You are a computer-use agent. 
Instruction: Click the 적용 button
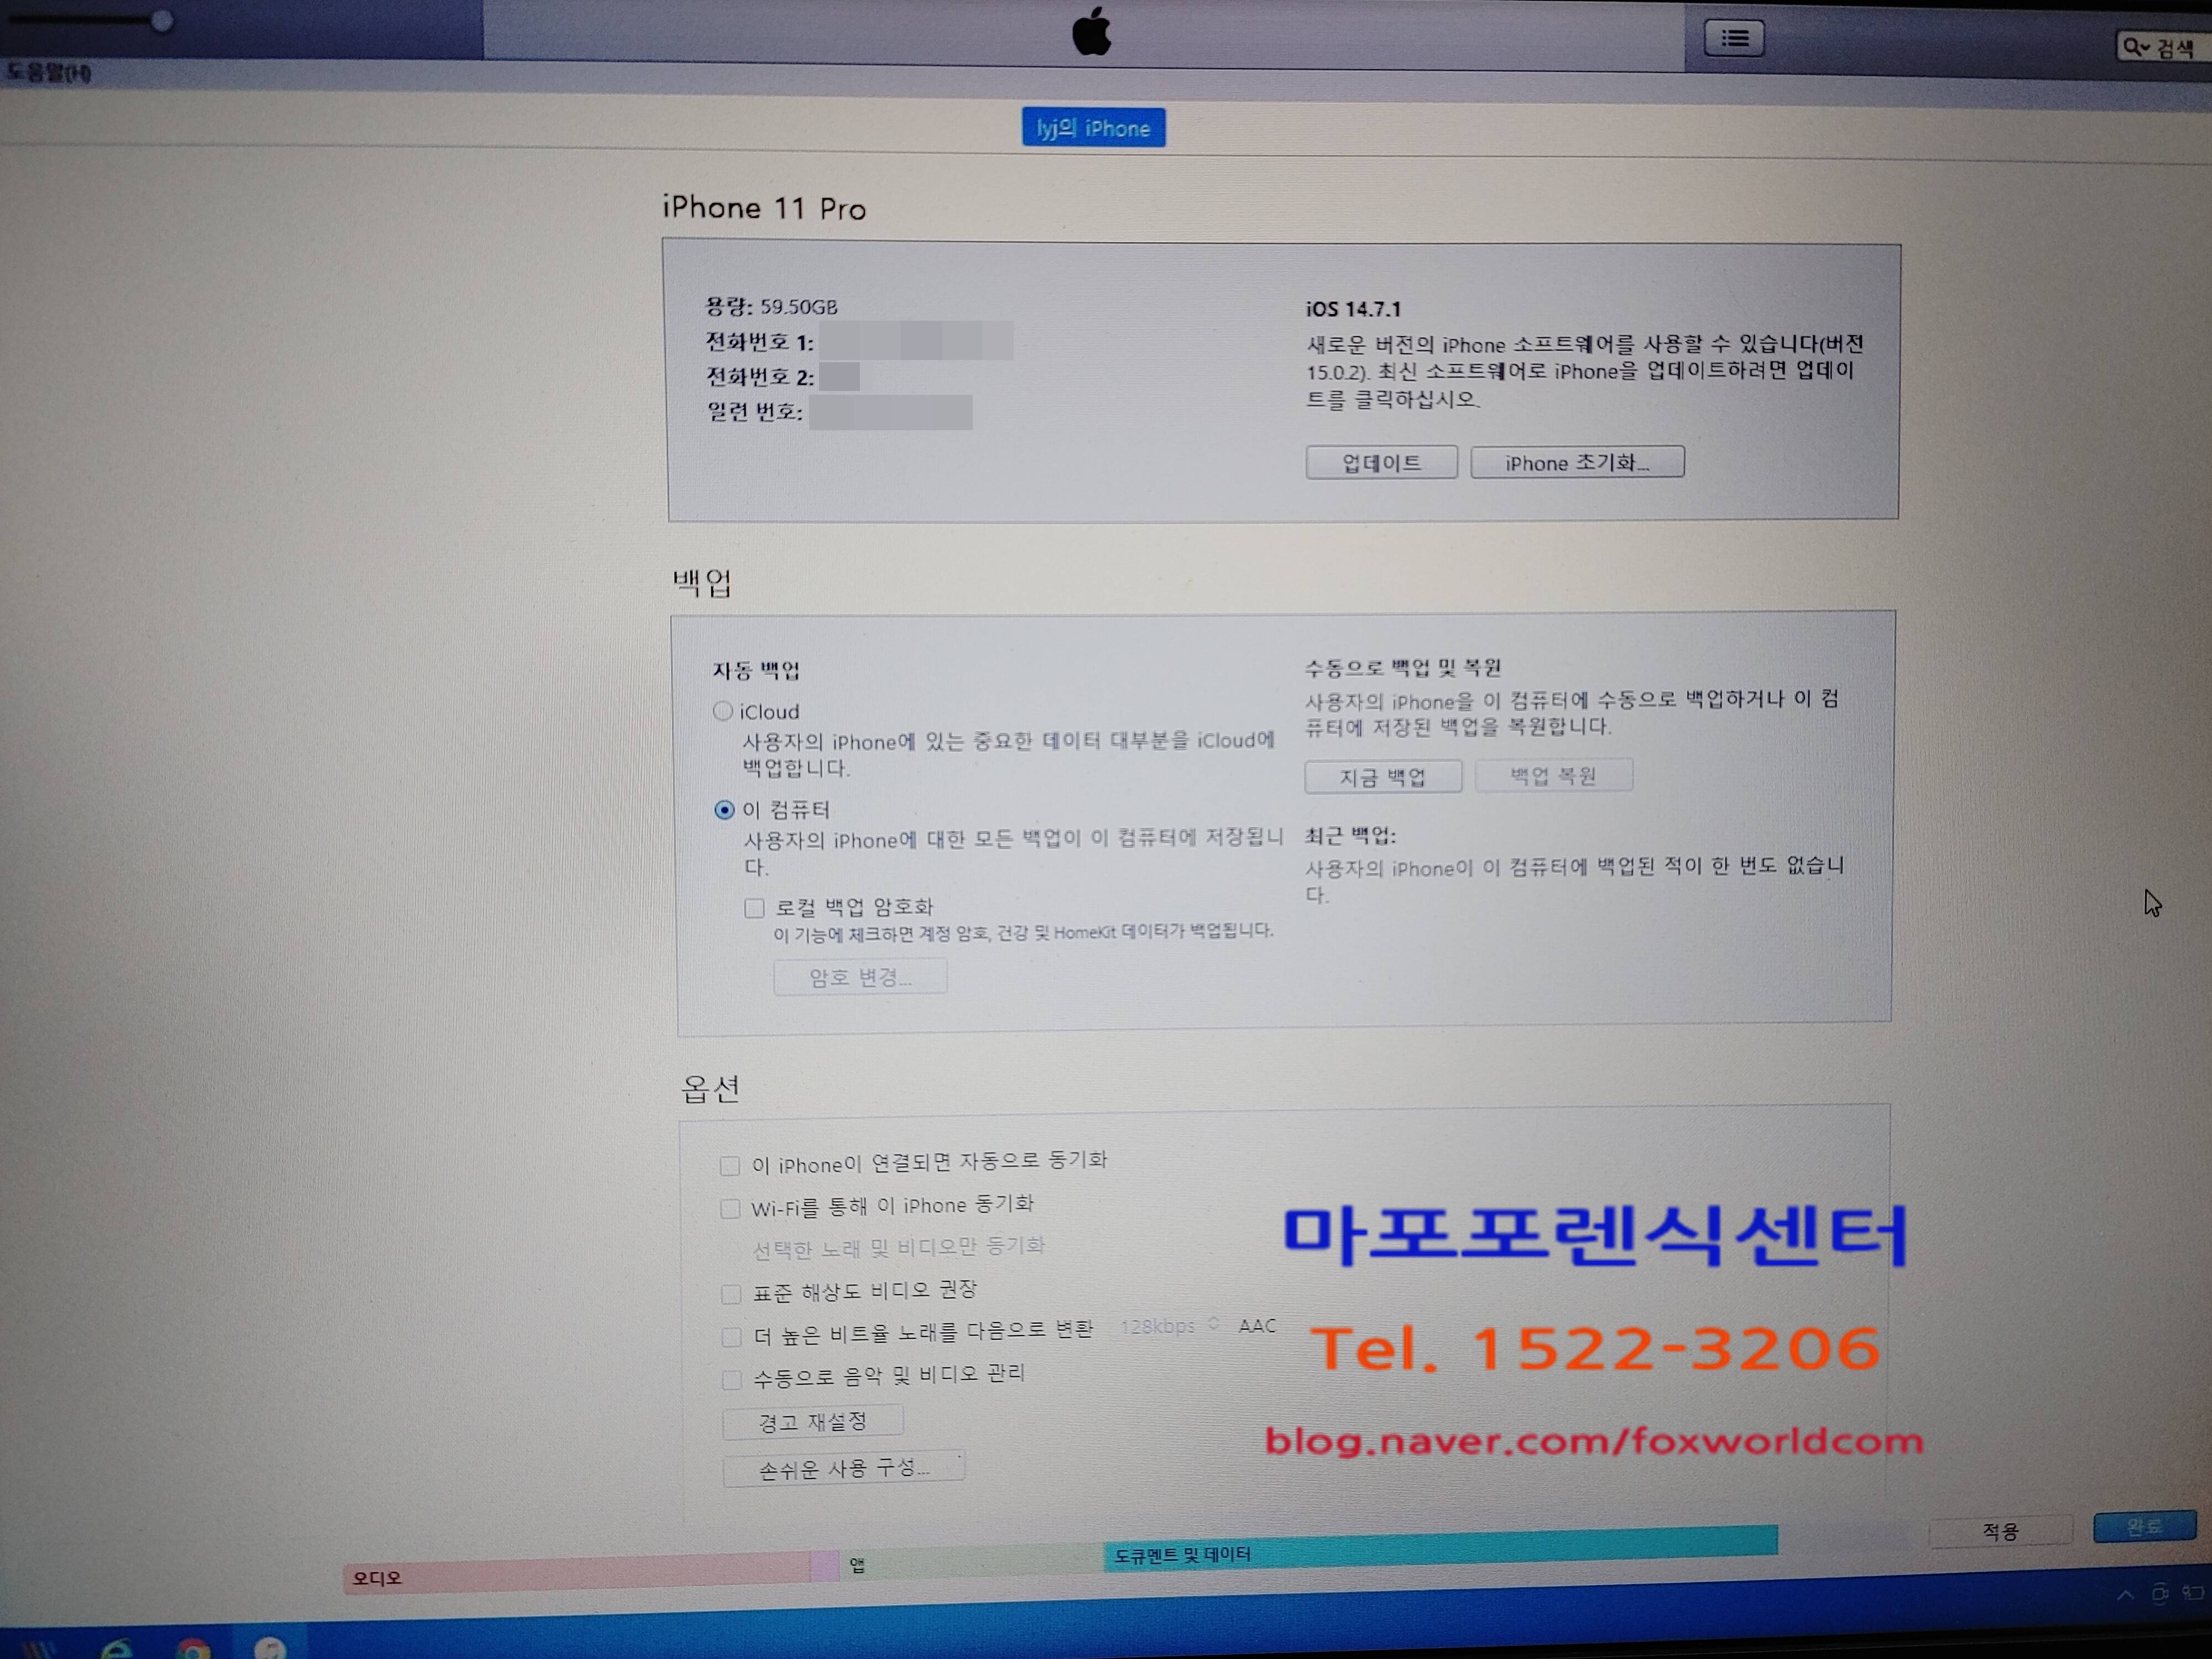pos(2000,1531)
